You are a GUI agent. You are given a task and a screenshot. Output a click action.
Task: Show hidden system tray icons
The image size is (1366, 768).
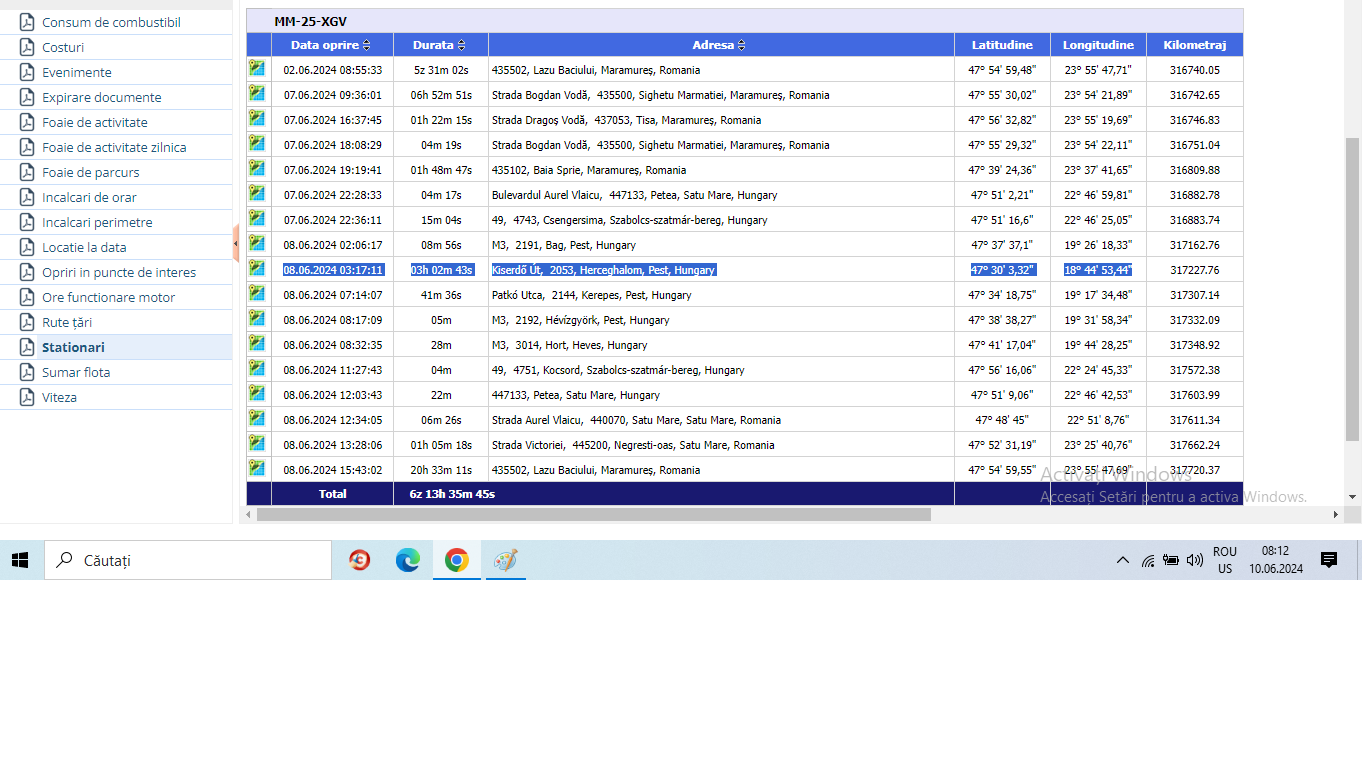(1122, 560)
